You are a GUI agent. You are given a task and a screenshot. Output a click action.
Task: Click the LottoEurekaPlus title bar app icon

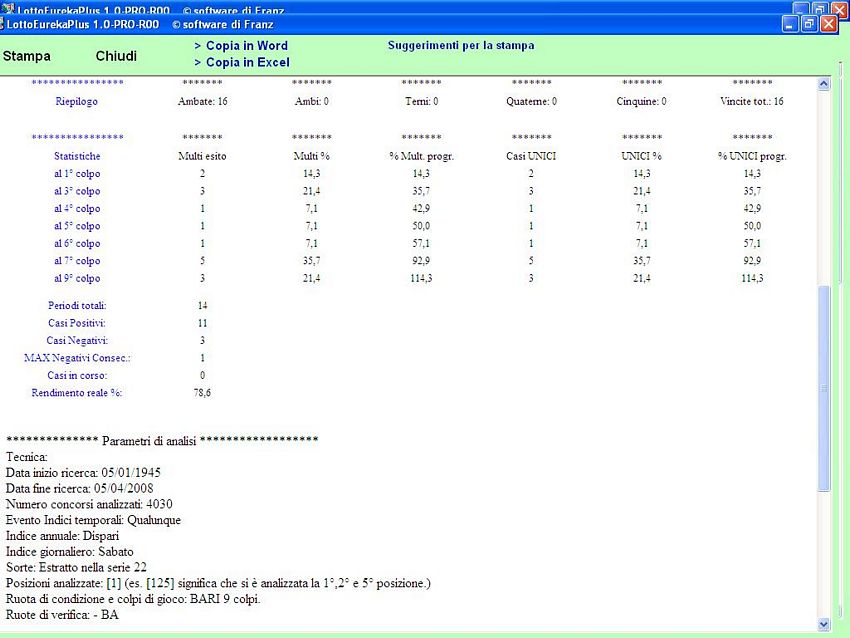(x=2, y=24)
